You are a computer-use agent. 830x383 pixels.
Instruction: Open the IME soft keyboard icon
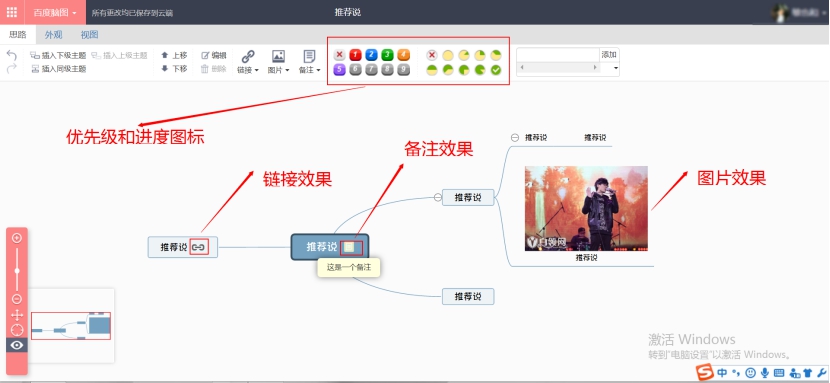tap(779, 372)
